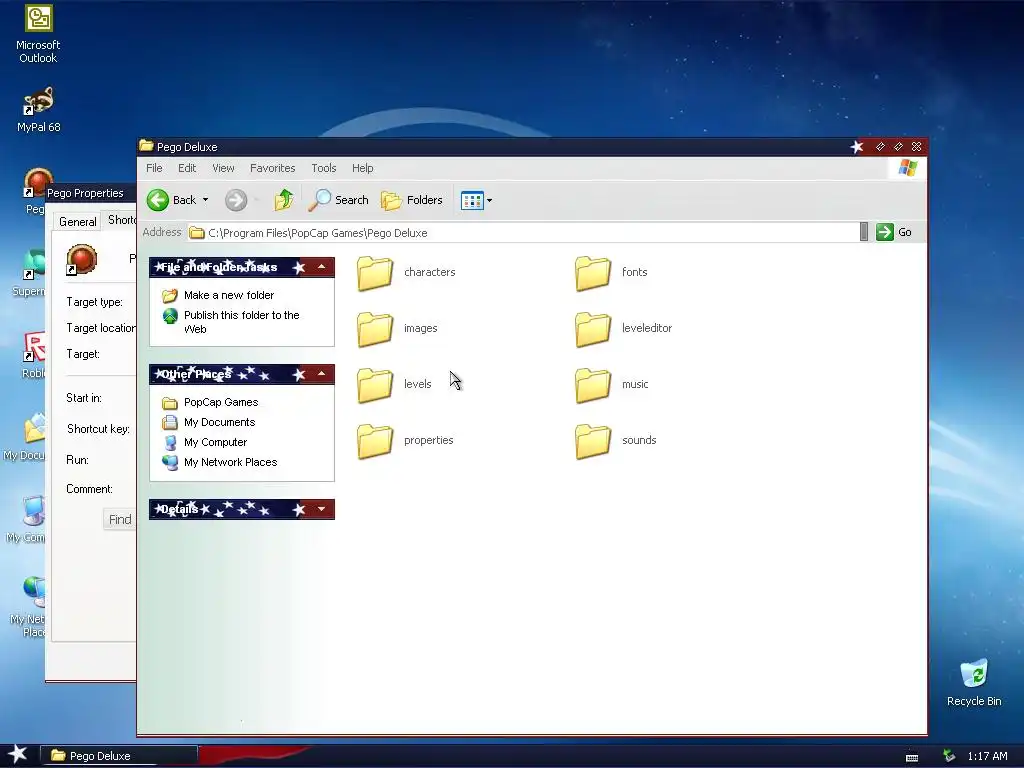Select the Microsoft Outlook desktop icon

38,34
